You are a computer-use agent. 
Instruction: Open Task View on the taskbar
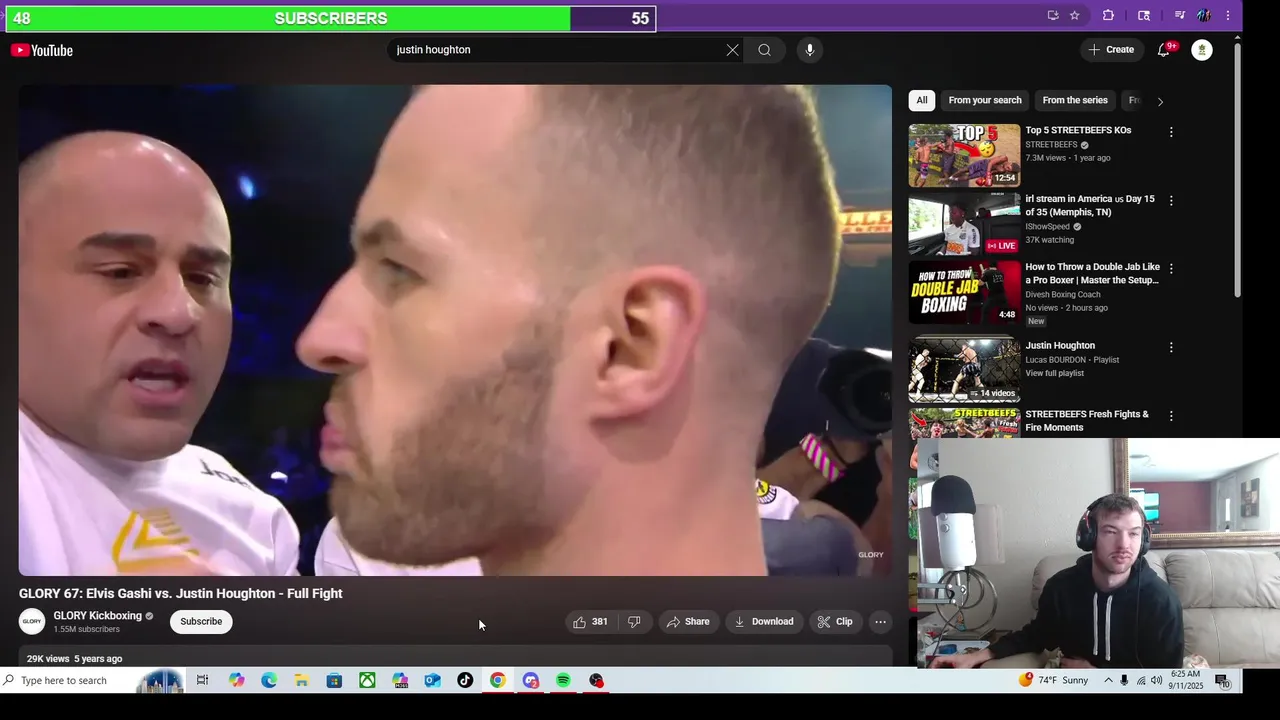click(202, 681)
